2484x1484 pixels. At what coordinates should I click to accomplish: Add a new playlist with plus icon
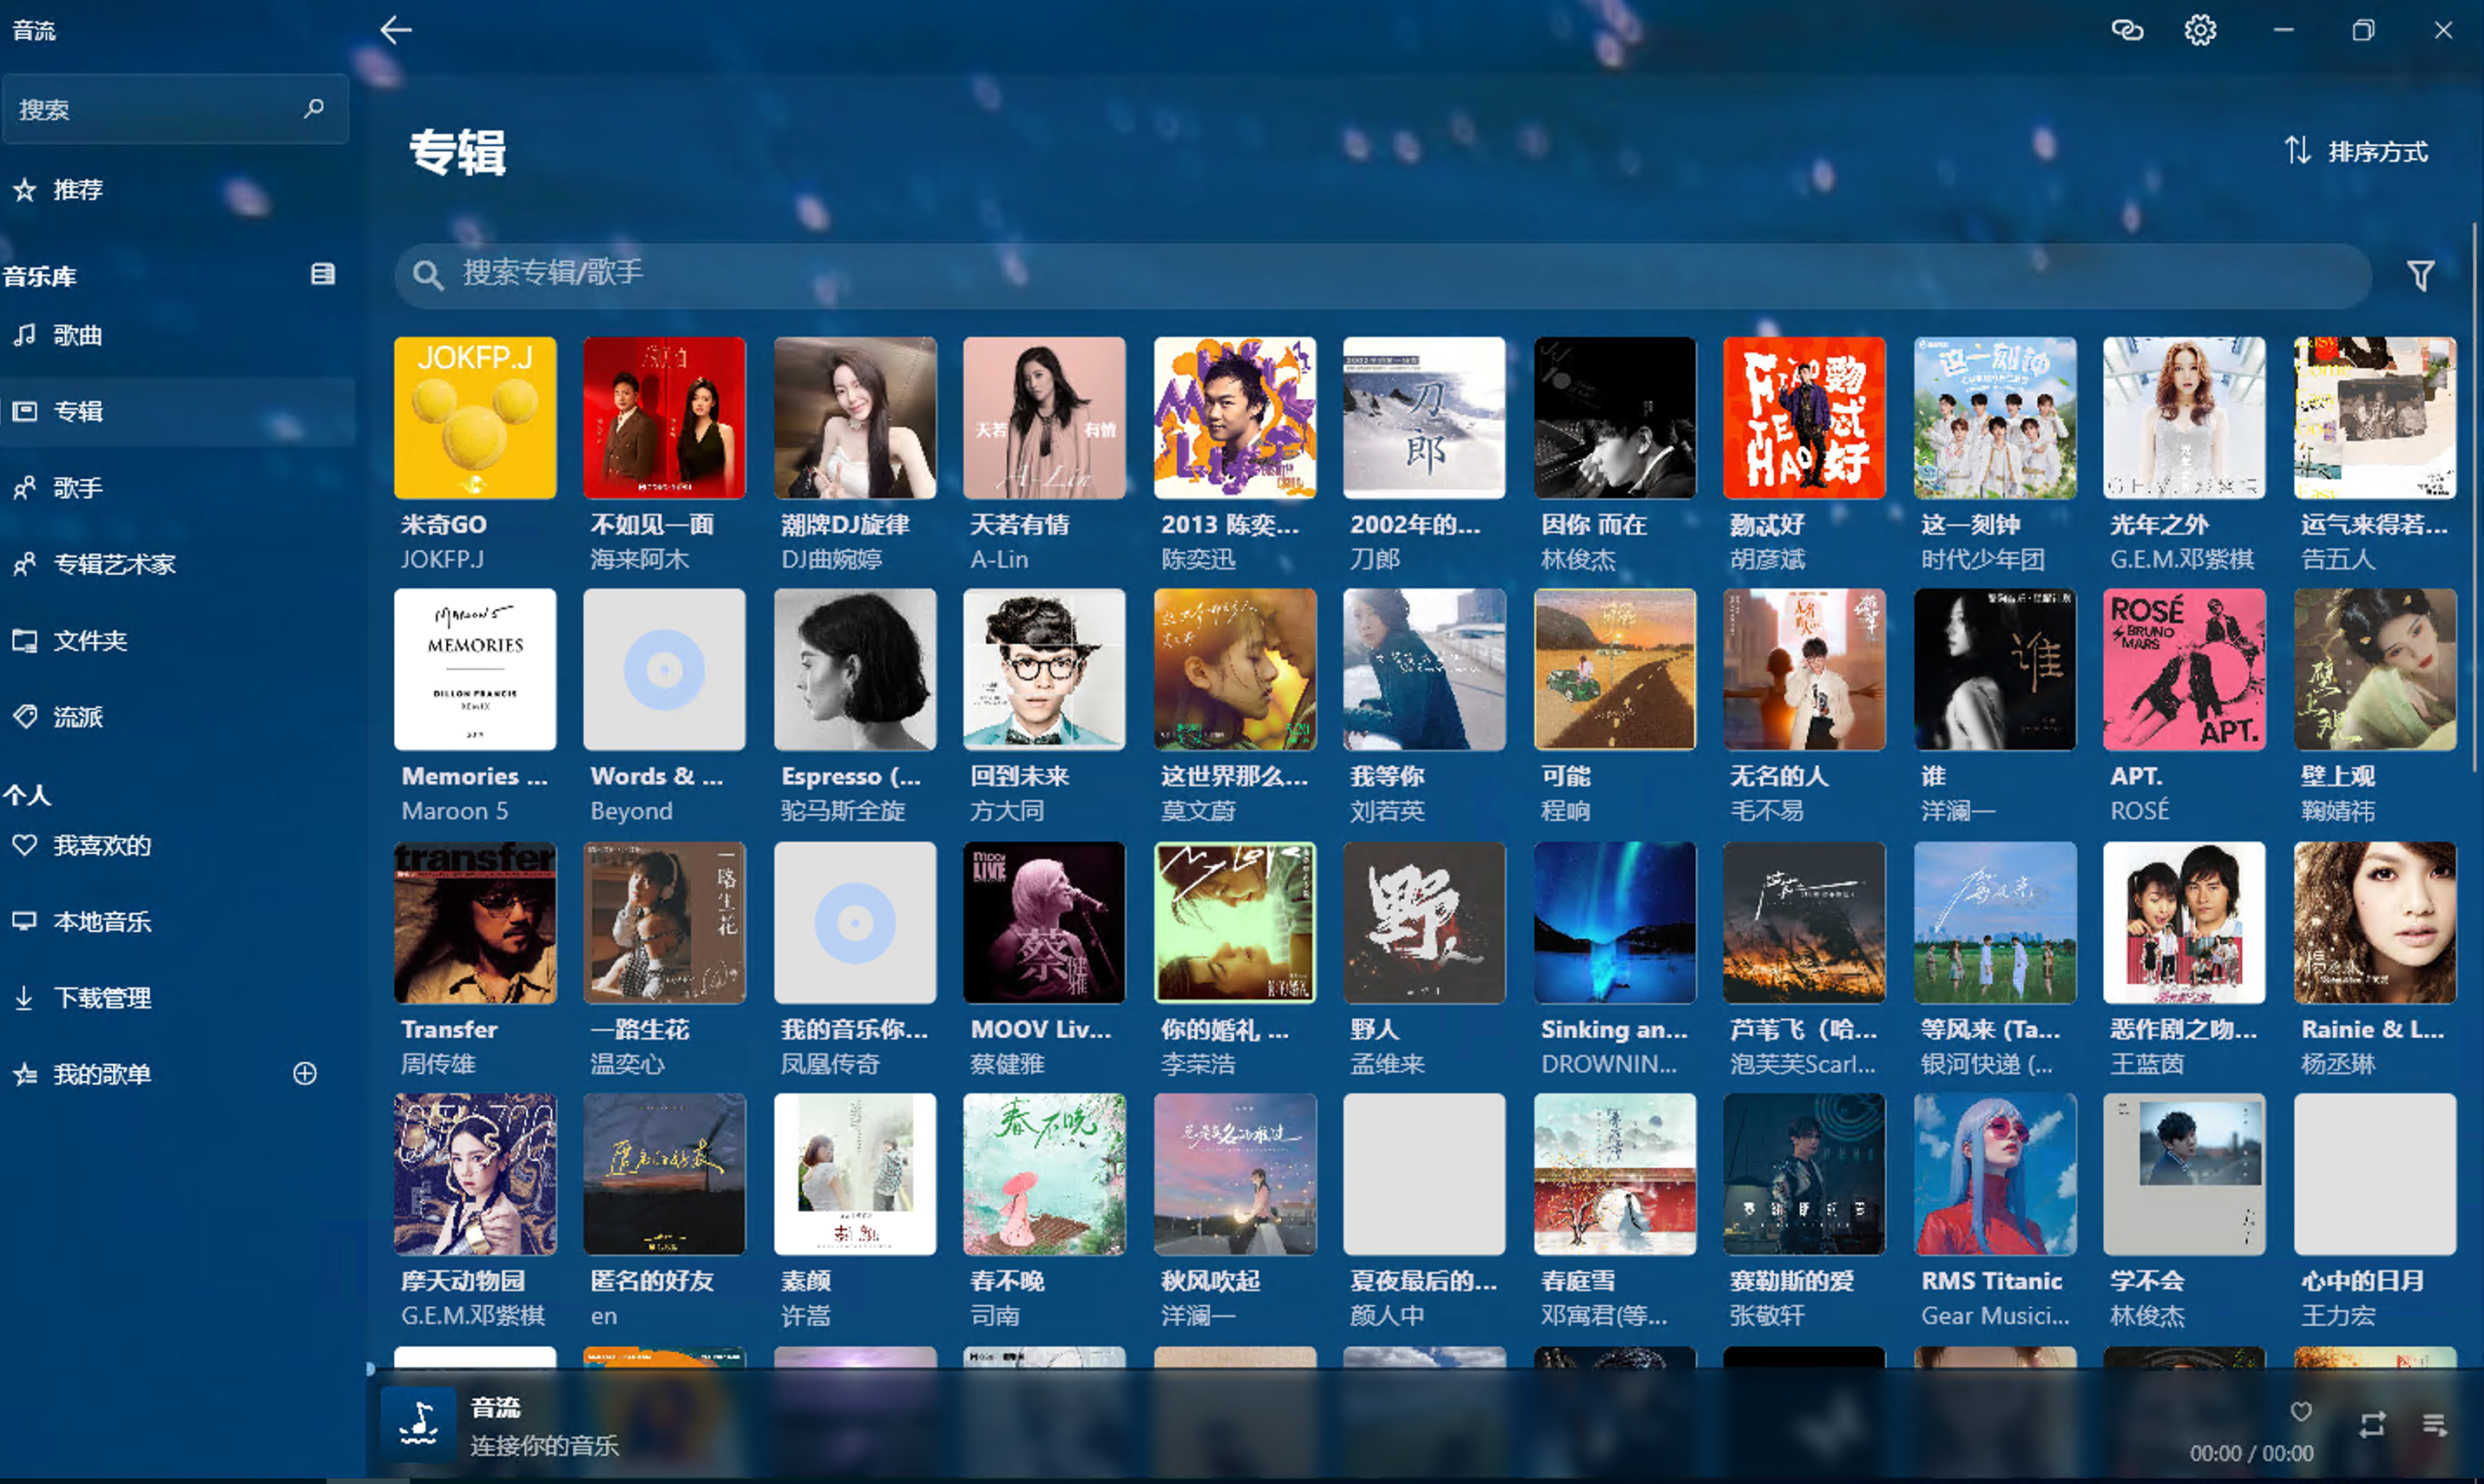(x=305, y=1073)
